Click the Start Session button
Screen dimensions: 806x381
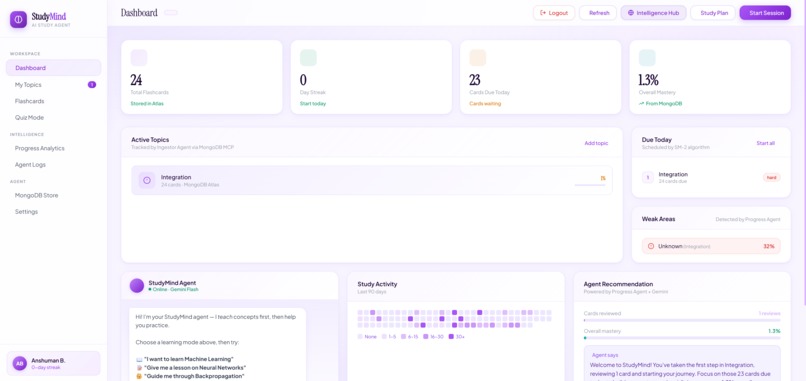coord(765,13)
